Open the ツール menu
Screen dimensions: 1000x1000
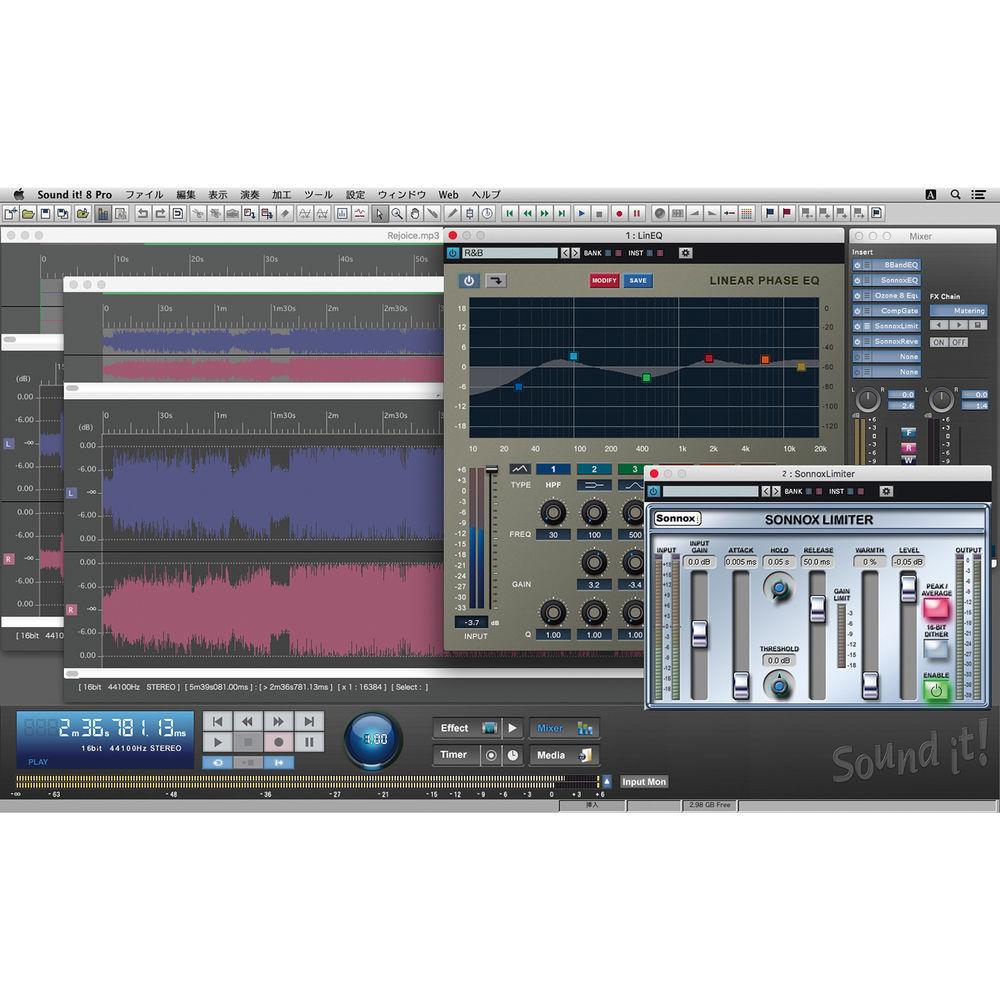tap(318, 194)
